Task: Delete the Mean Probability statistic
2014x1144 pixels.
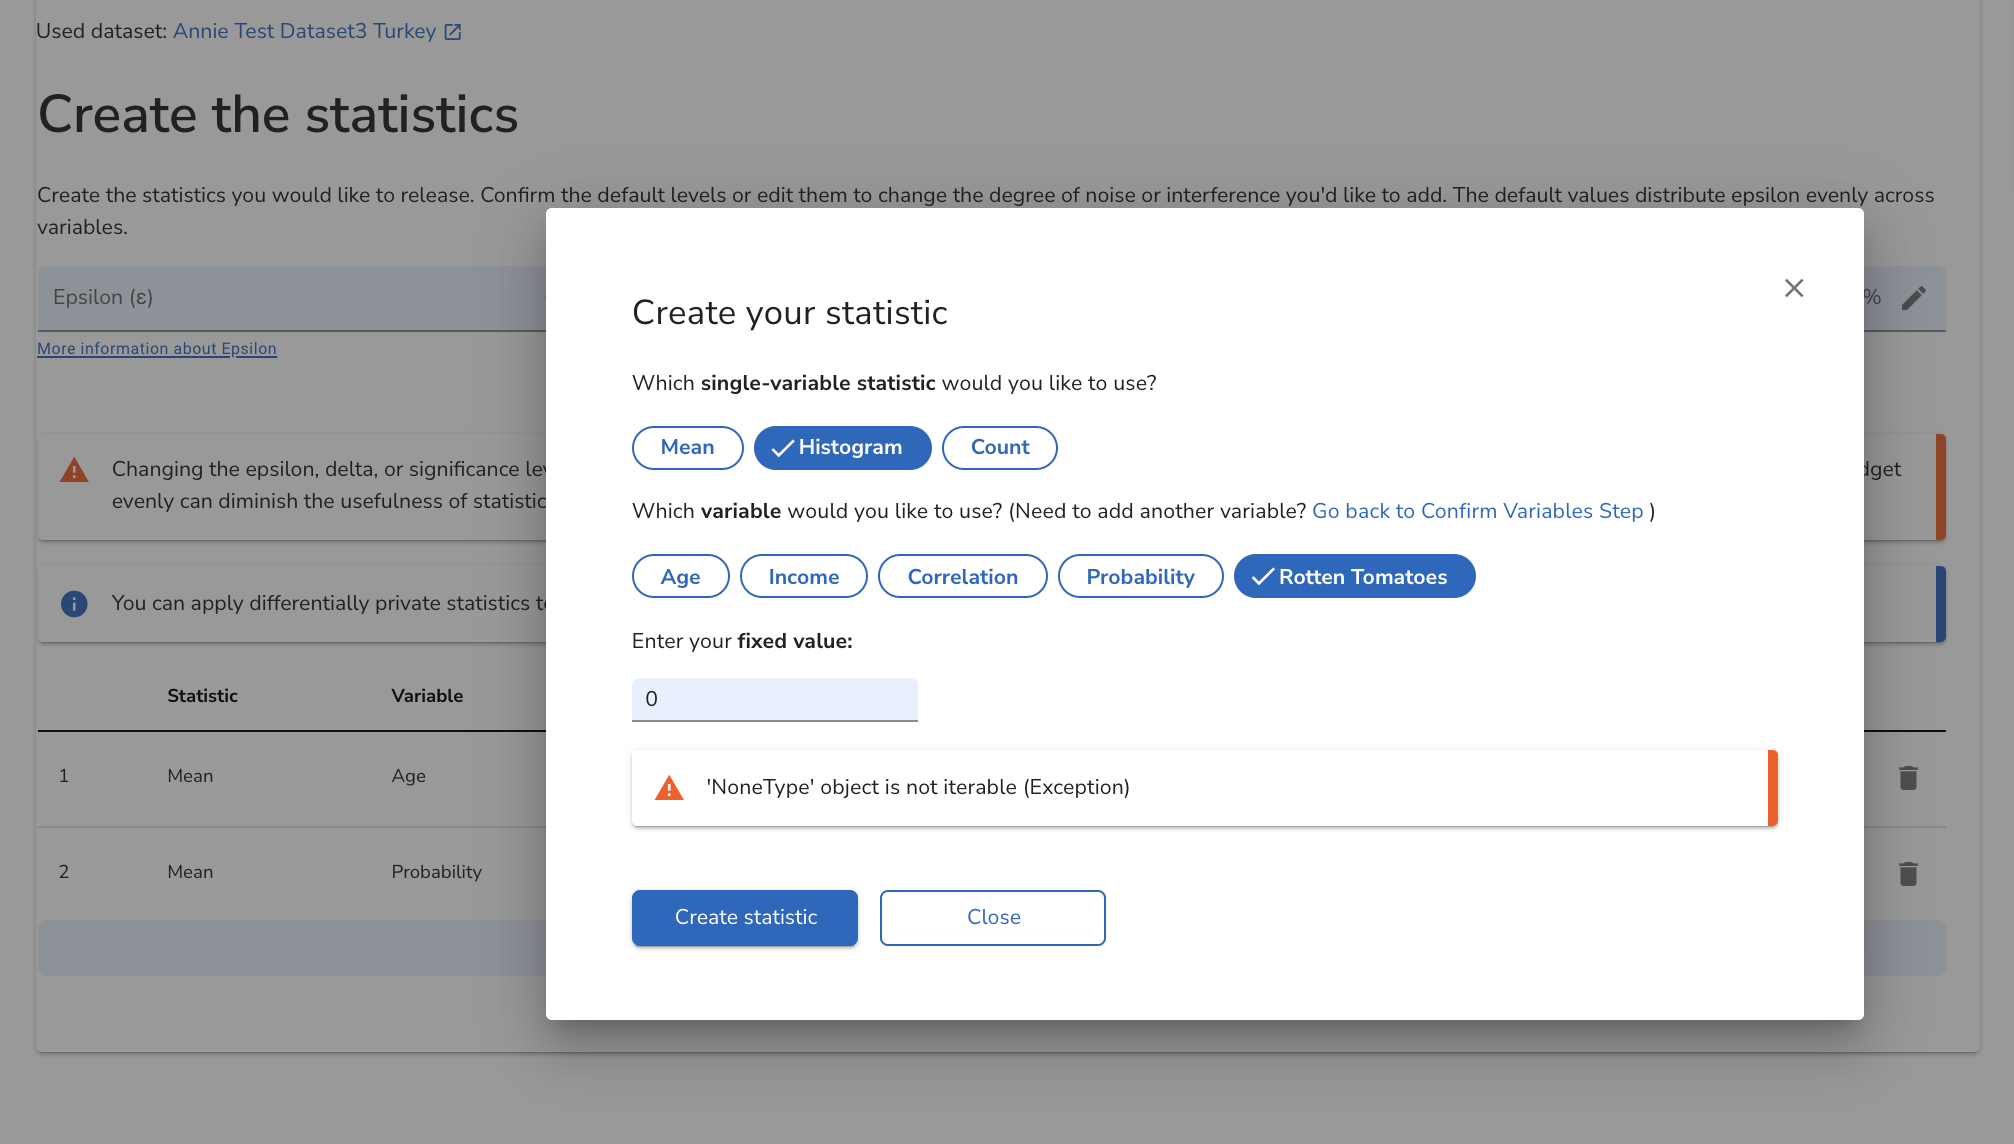Action: click(x=1908, y=872)
